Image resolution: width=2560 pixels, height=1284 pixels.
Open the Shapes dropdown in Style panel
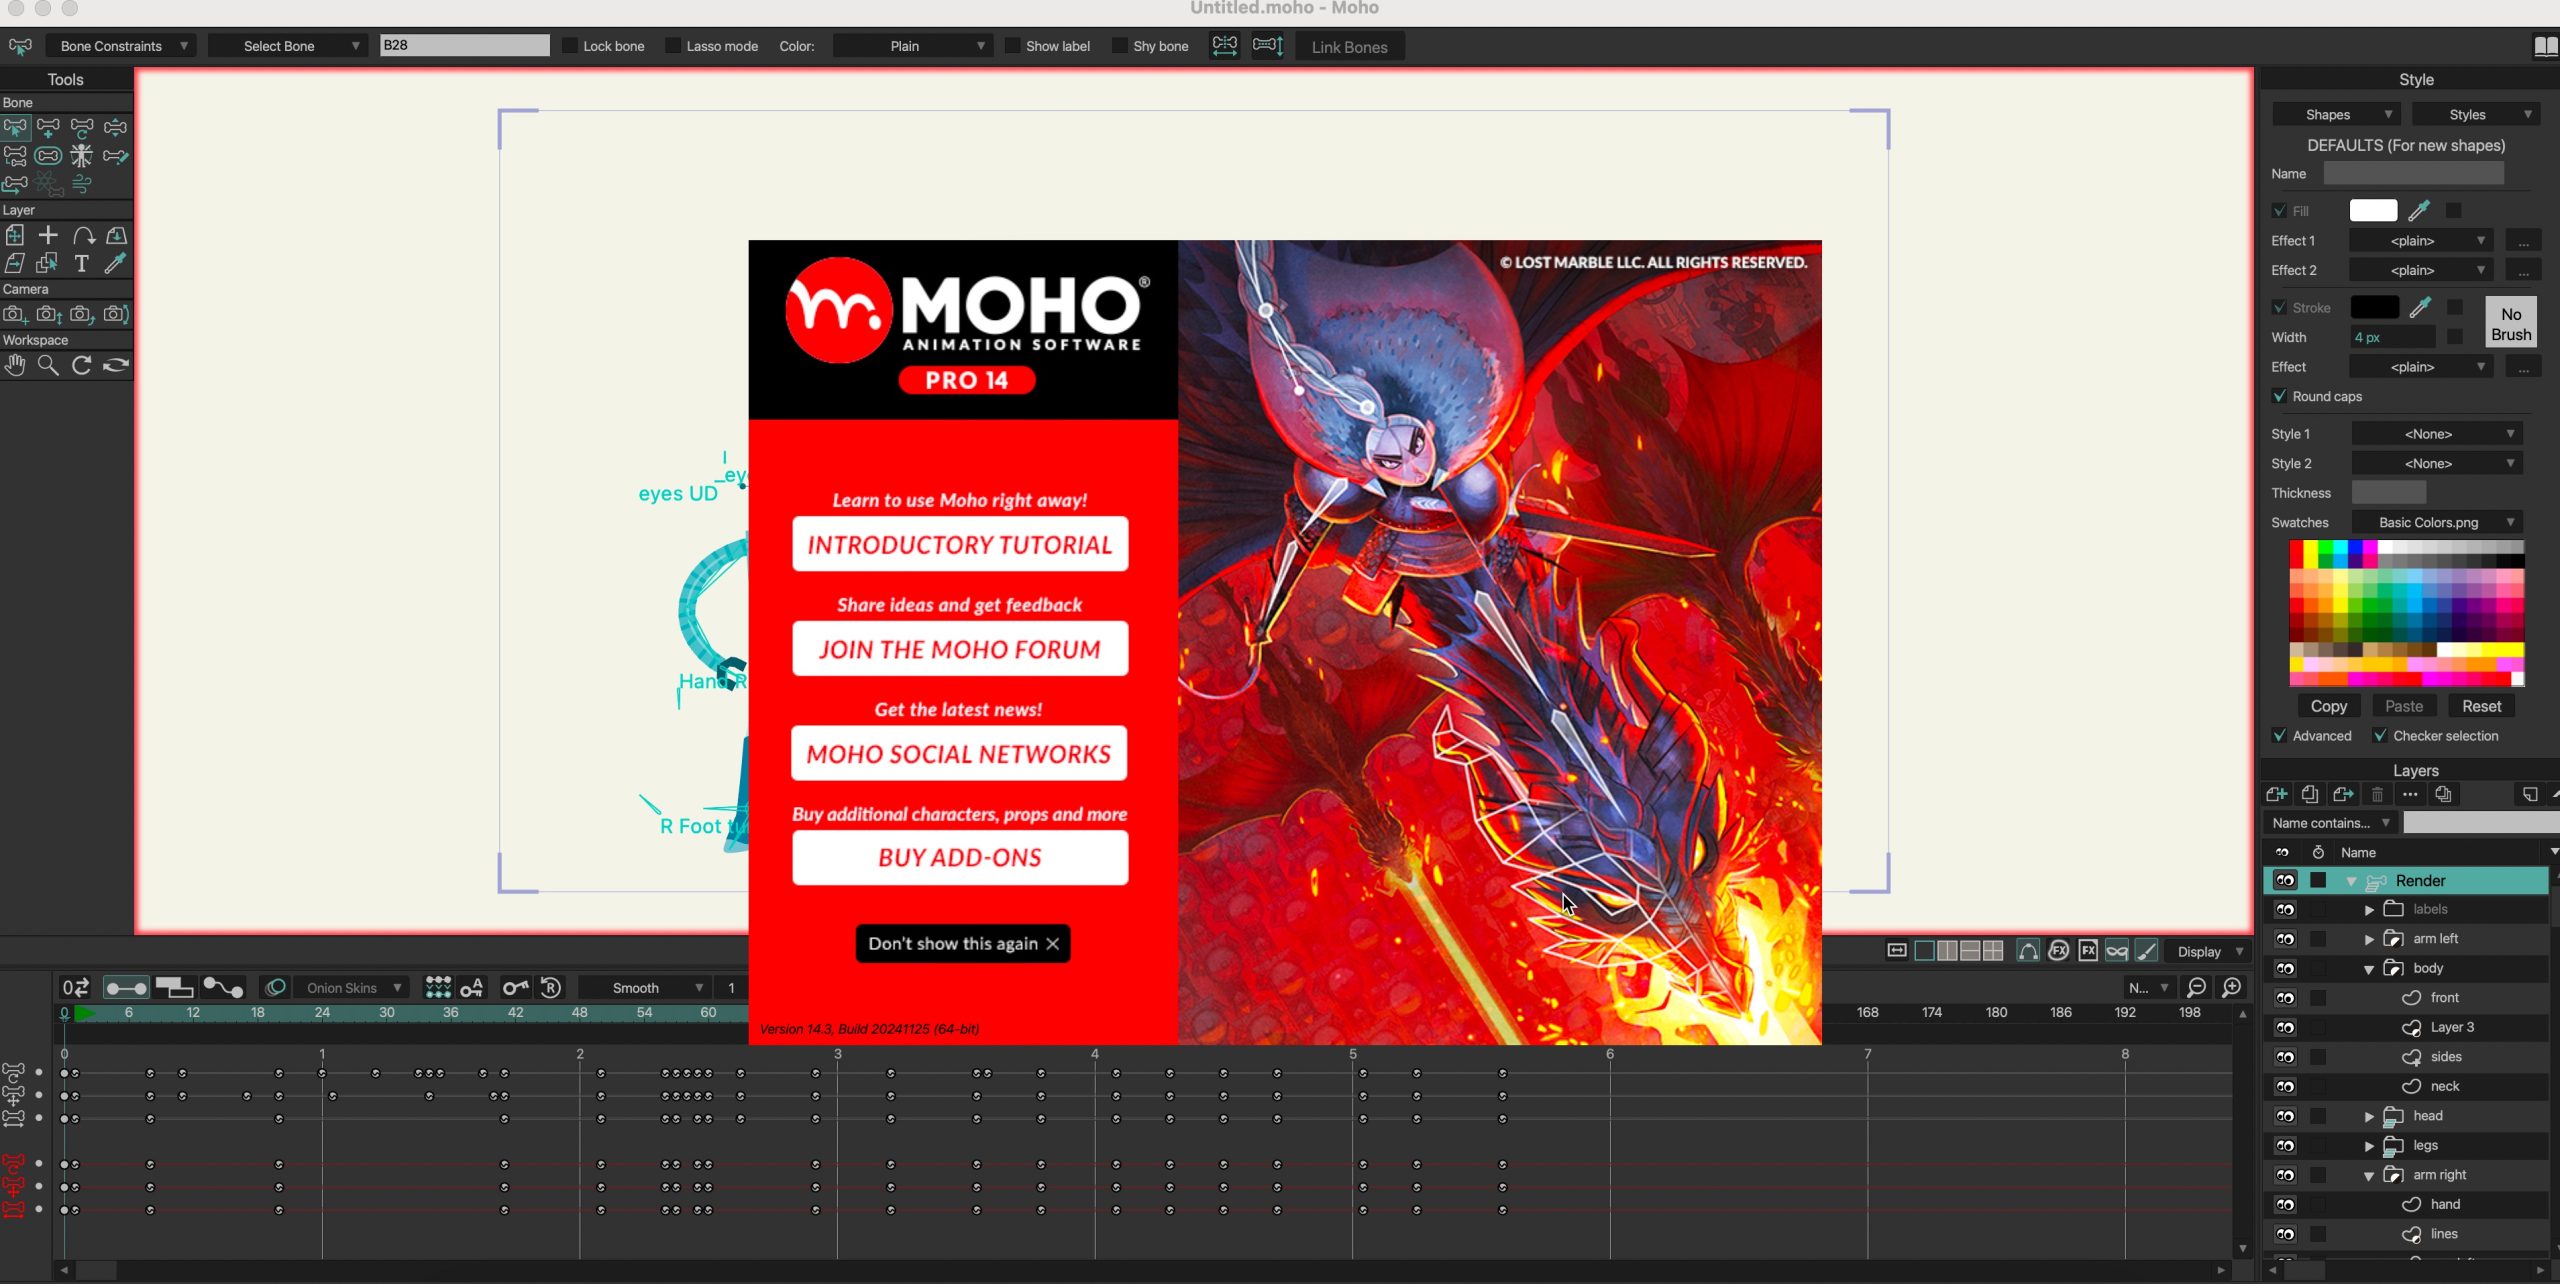tap(2336, 114)
